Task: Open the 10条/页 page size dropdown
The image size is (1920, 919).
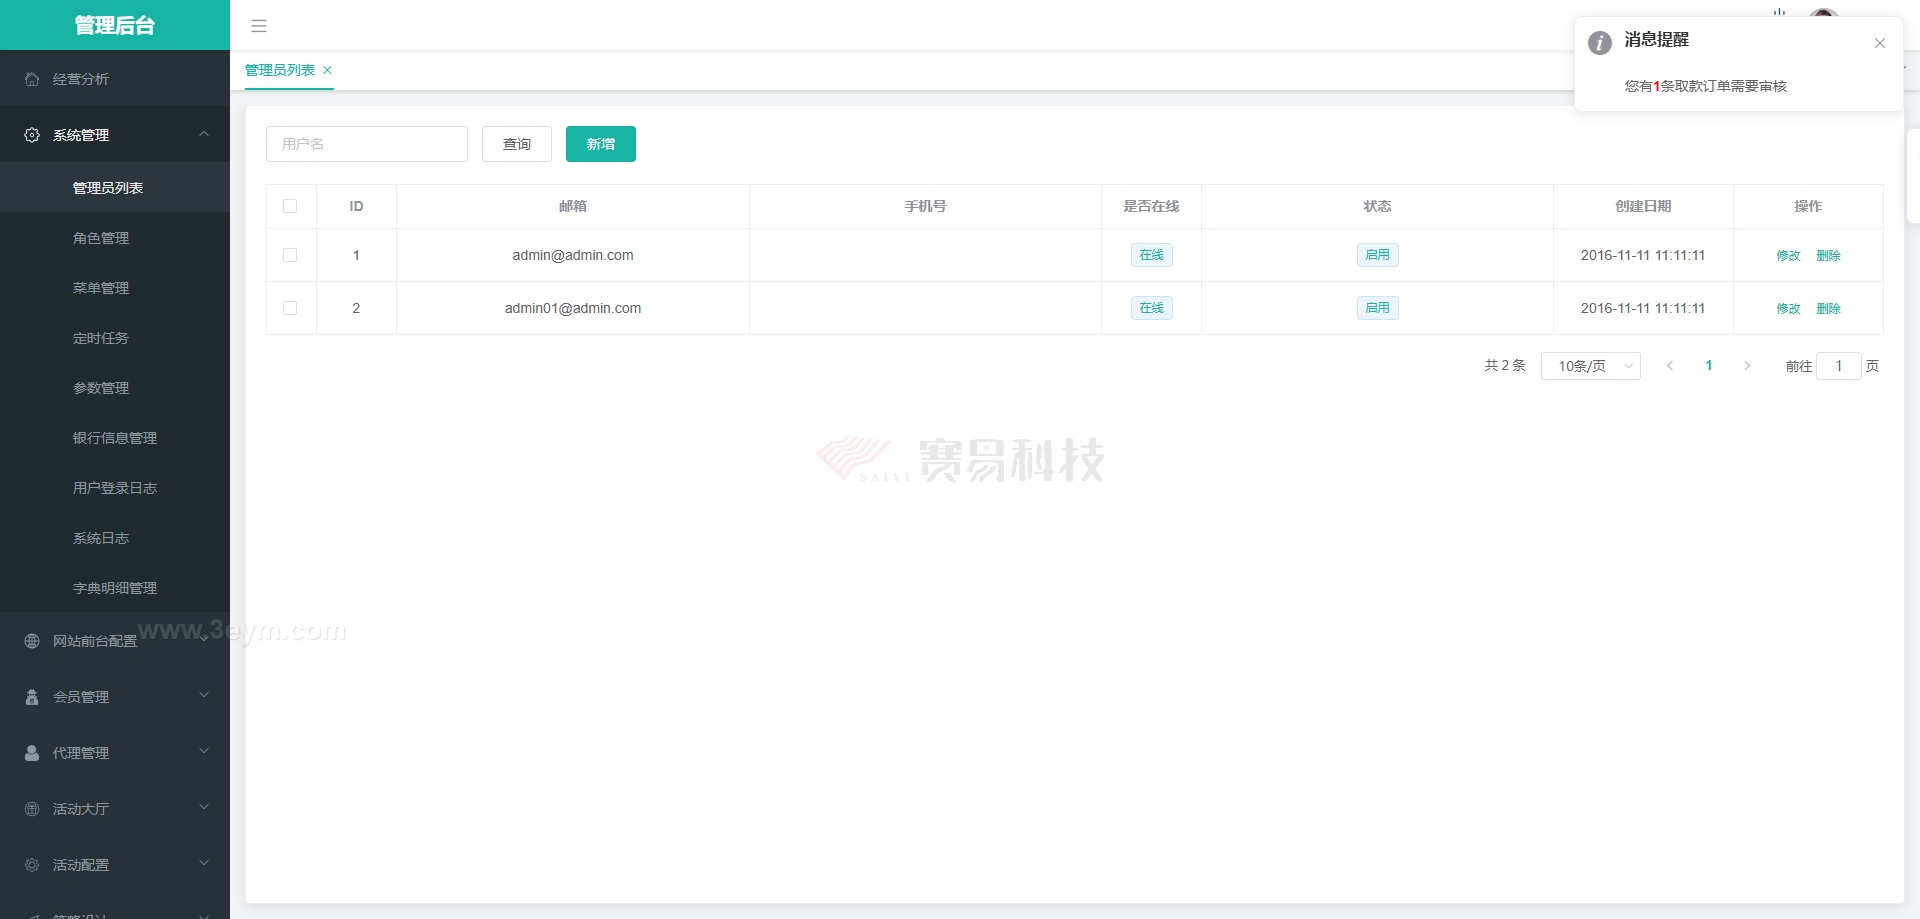Action: pyautogui.click(x=1590, y=366)
